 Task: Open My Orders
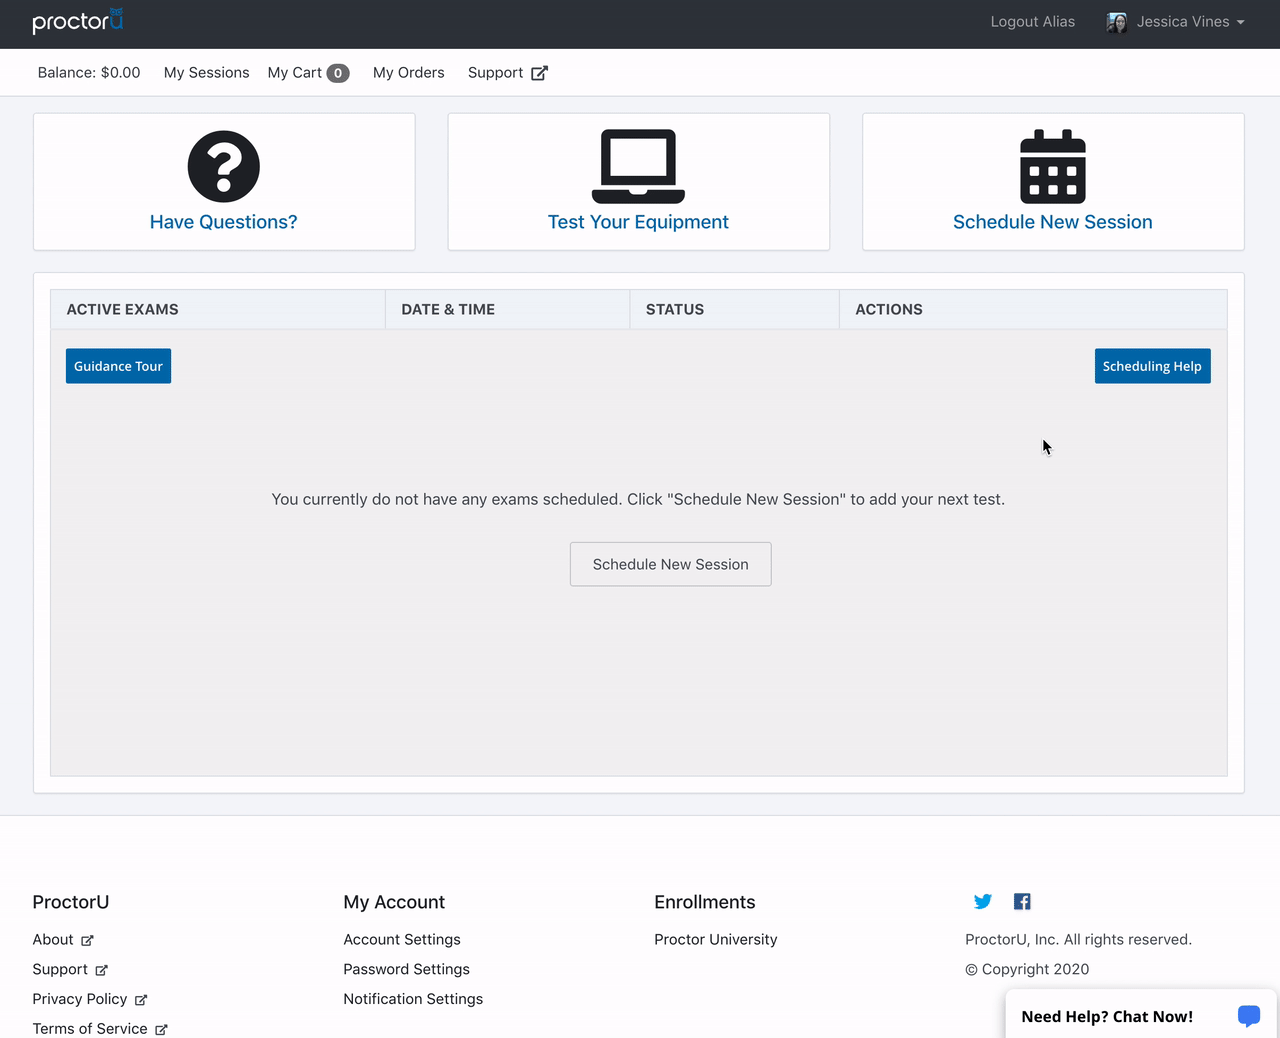pyautogui.click(x=408, y=73)
